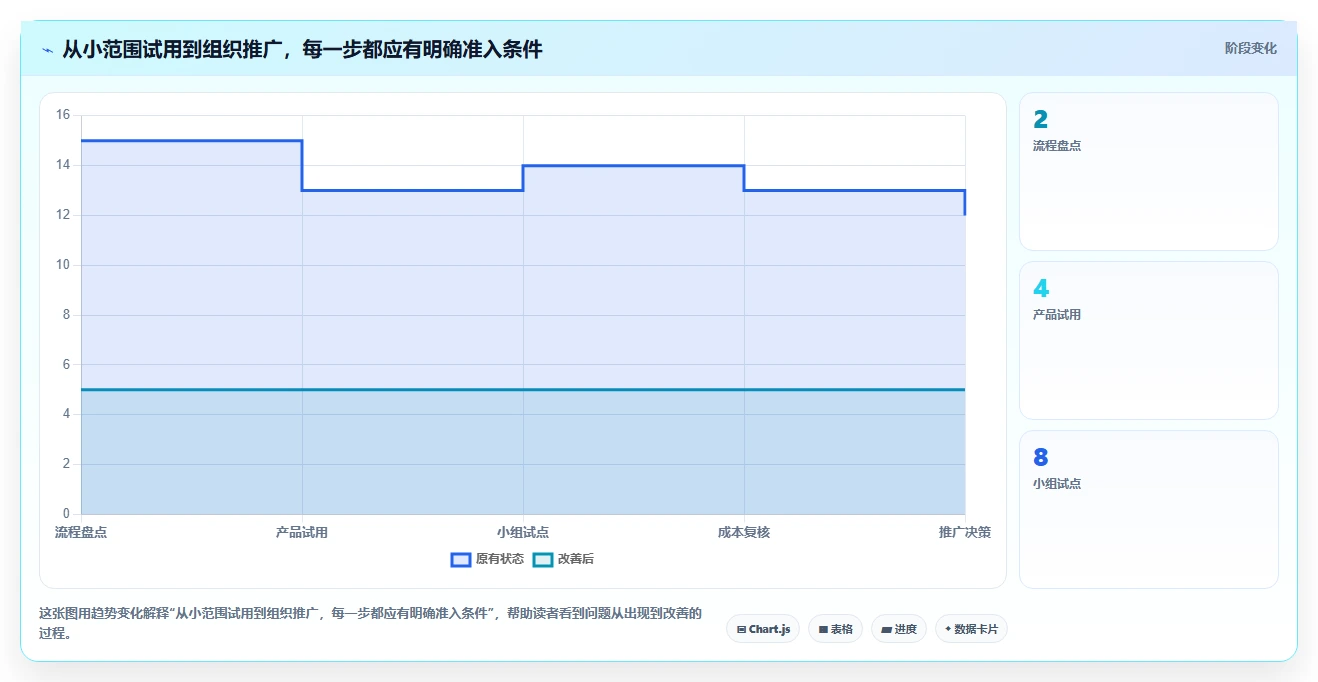1318x682 pixels.
Task: Click the number 2 on 流程盘点 card
Action: pyautogui.click(x=1041, y=120)
